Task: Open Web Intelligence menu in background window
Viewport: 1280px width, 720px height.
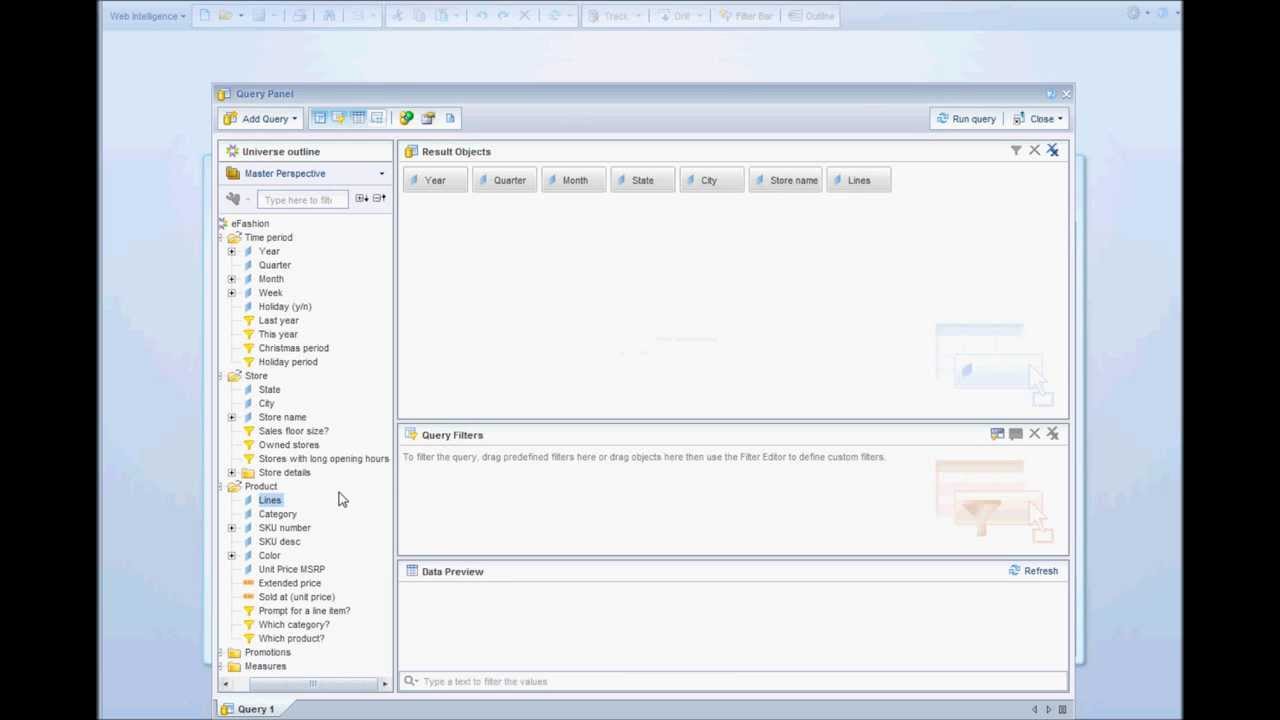Action: pyautogui.click(x=147, y=16)
